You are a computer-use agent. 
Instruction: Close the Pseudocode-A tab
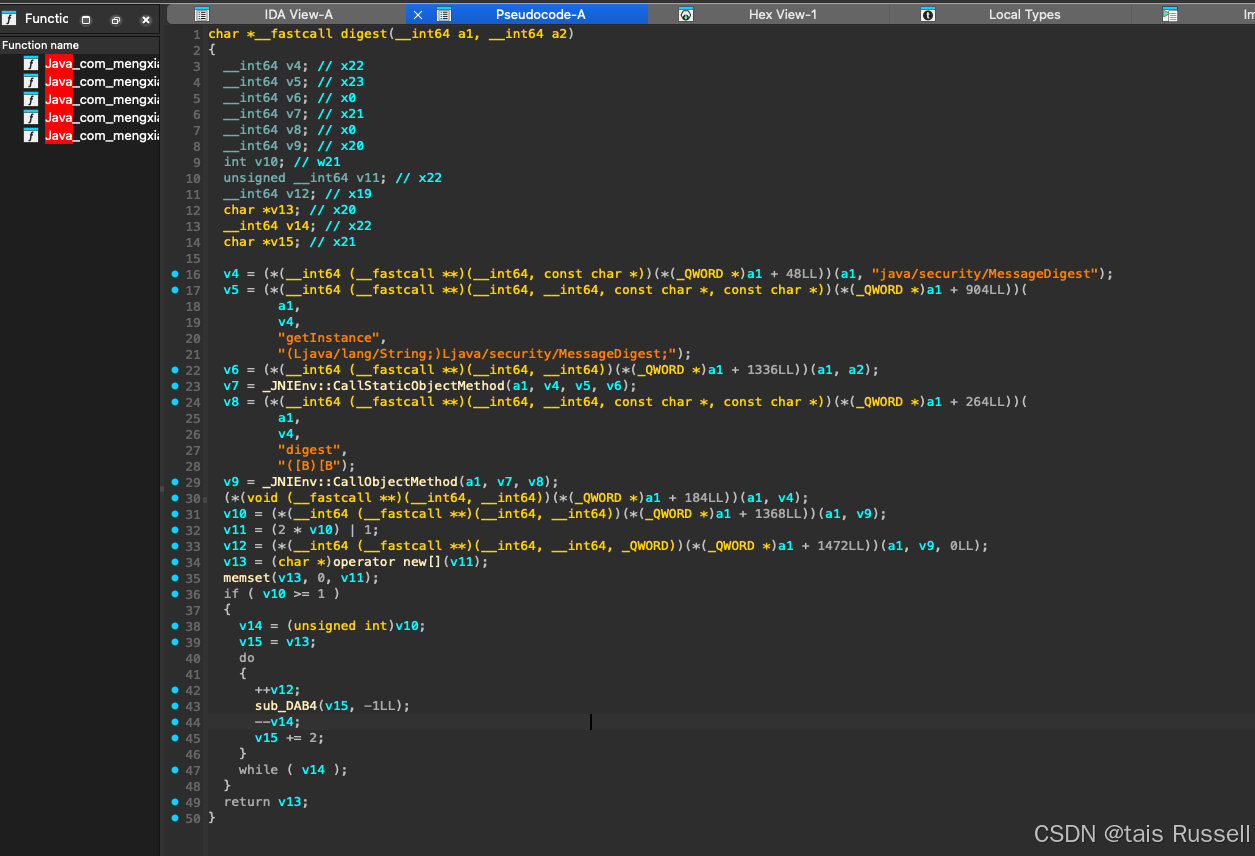tap(418, 14)
